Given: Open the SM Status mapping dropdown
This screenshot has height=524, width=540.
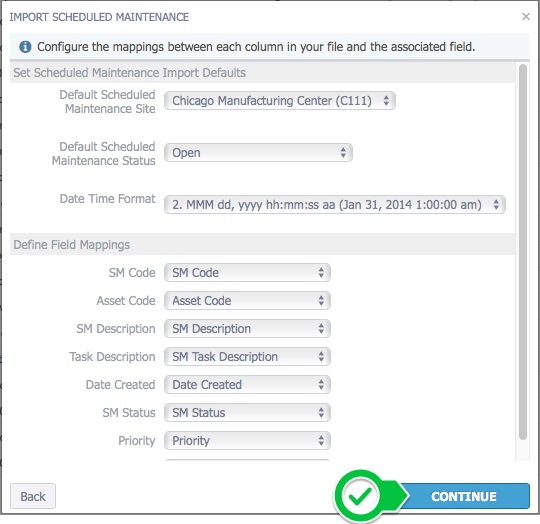Looking at the screenshot, I should tap(247, 412).
